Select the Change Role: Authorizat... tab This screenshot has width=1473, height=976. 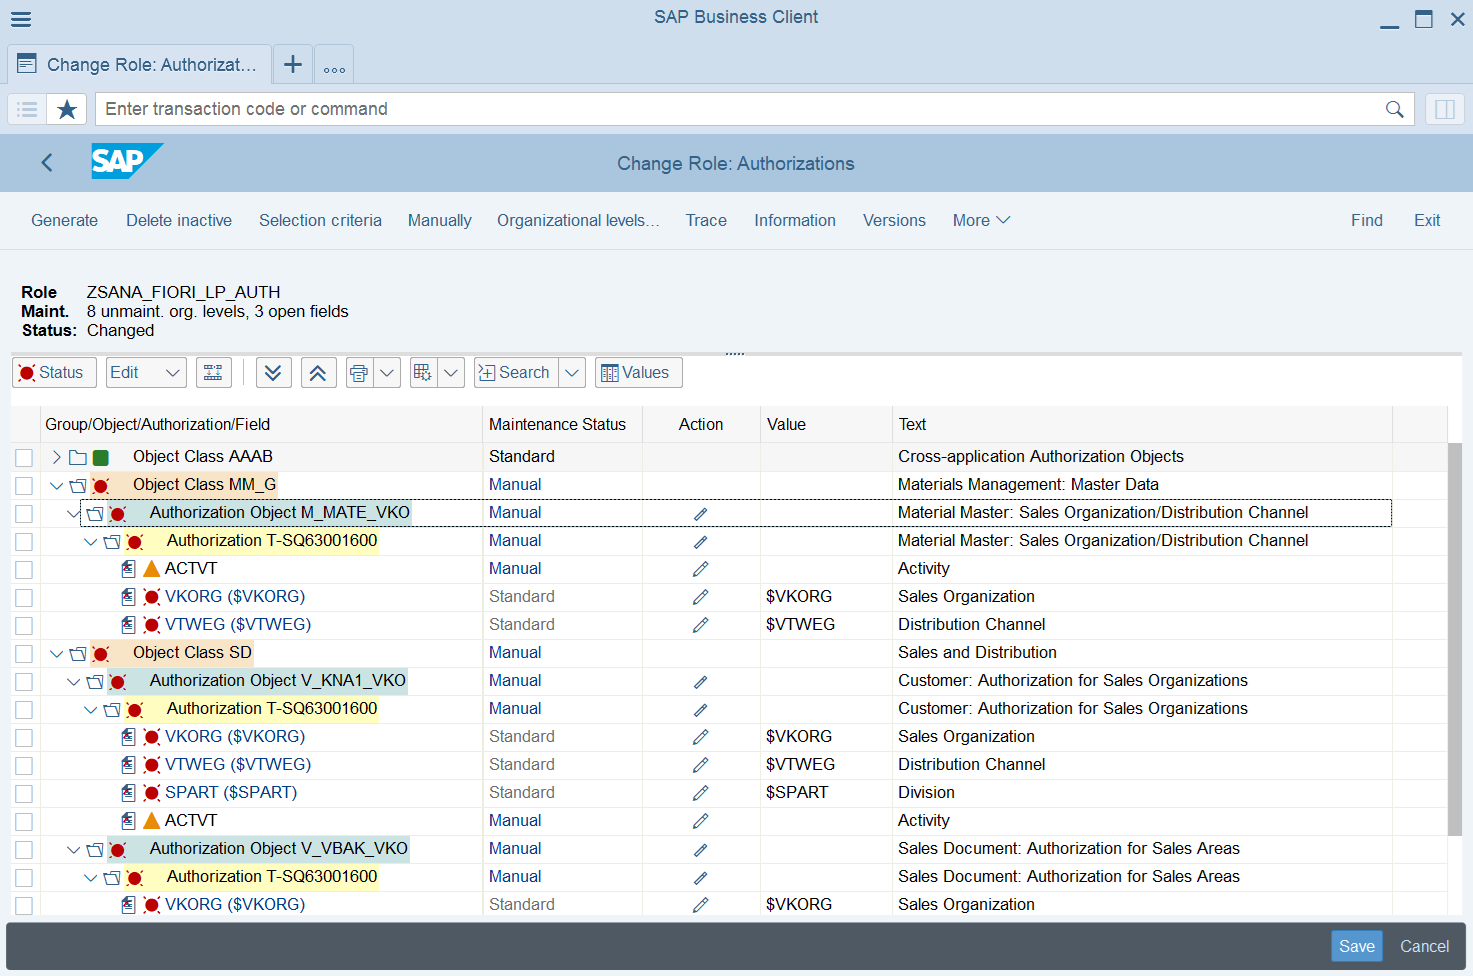click(139, 65)
